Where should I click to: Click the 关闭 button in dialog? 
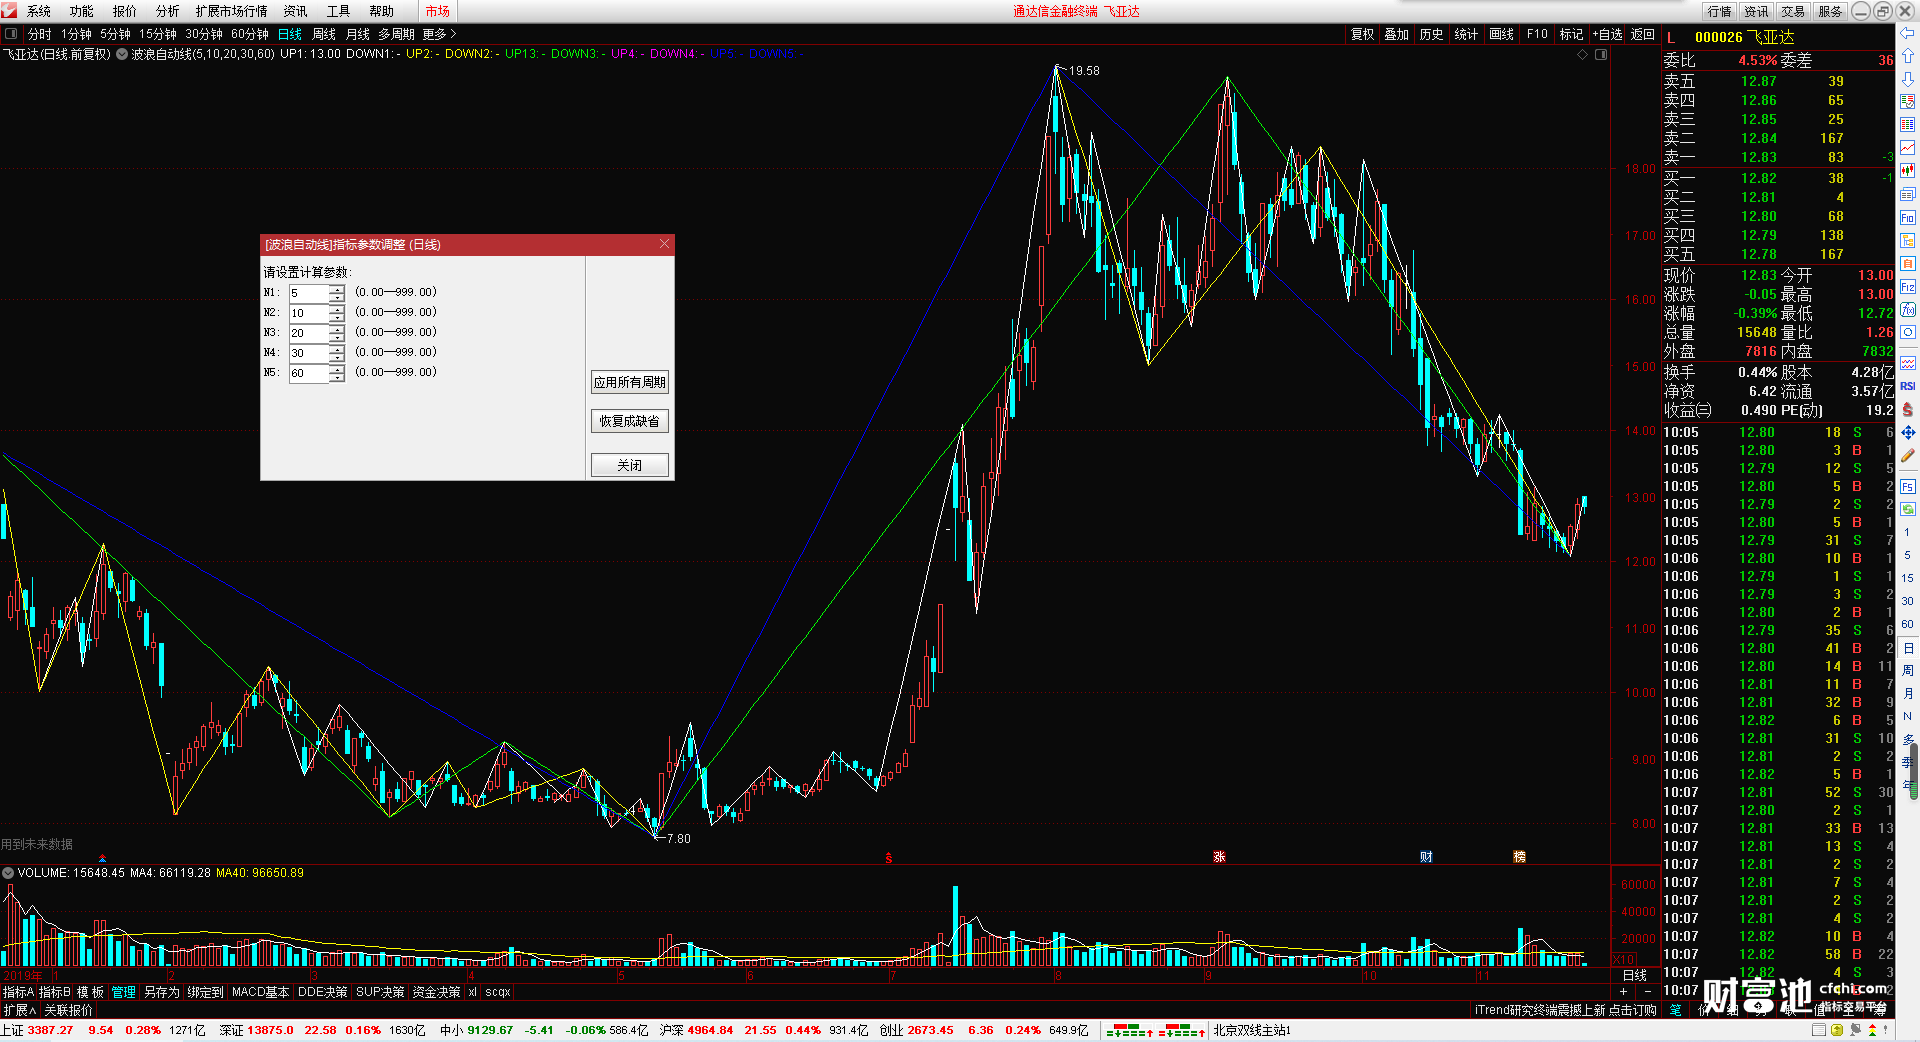pyautogui.click(x=630, y=465)
